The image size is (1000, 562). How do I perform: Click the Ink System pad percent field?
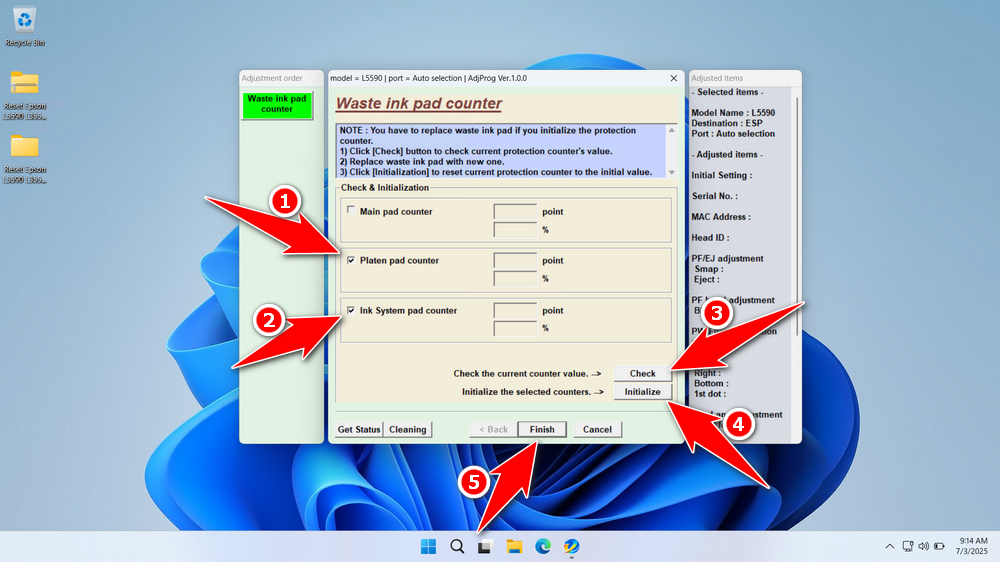(515, 328)
